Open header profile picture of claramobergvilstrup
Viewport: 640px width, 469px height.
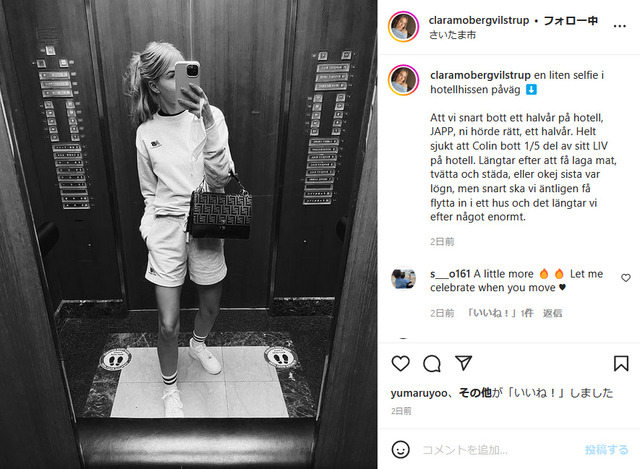pyautogui.click(x=403, y=27)
